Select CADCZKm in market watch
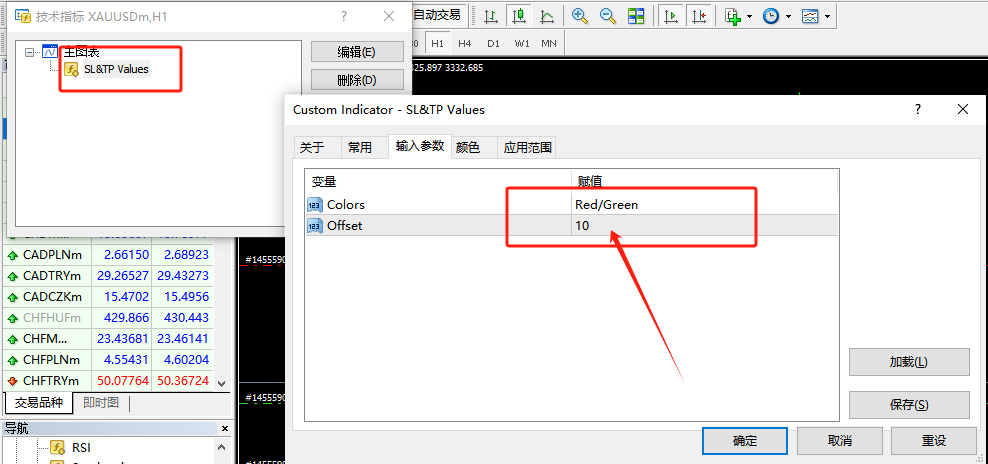This screenshot has height=464, width=988. (x=52, y=297)
